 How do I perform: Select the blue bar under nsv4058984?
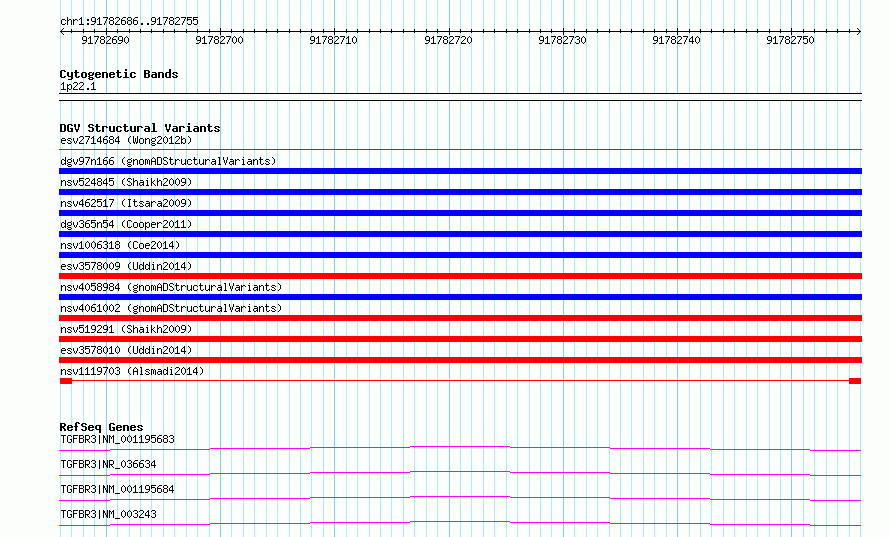coord(460,297)
